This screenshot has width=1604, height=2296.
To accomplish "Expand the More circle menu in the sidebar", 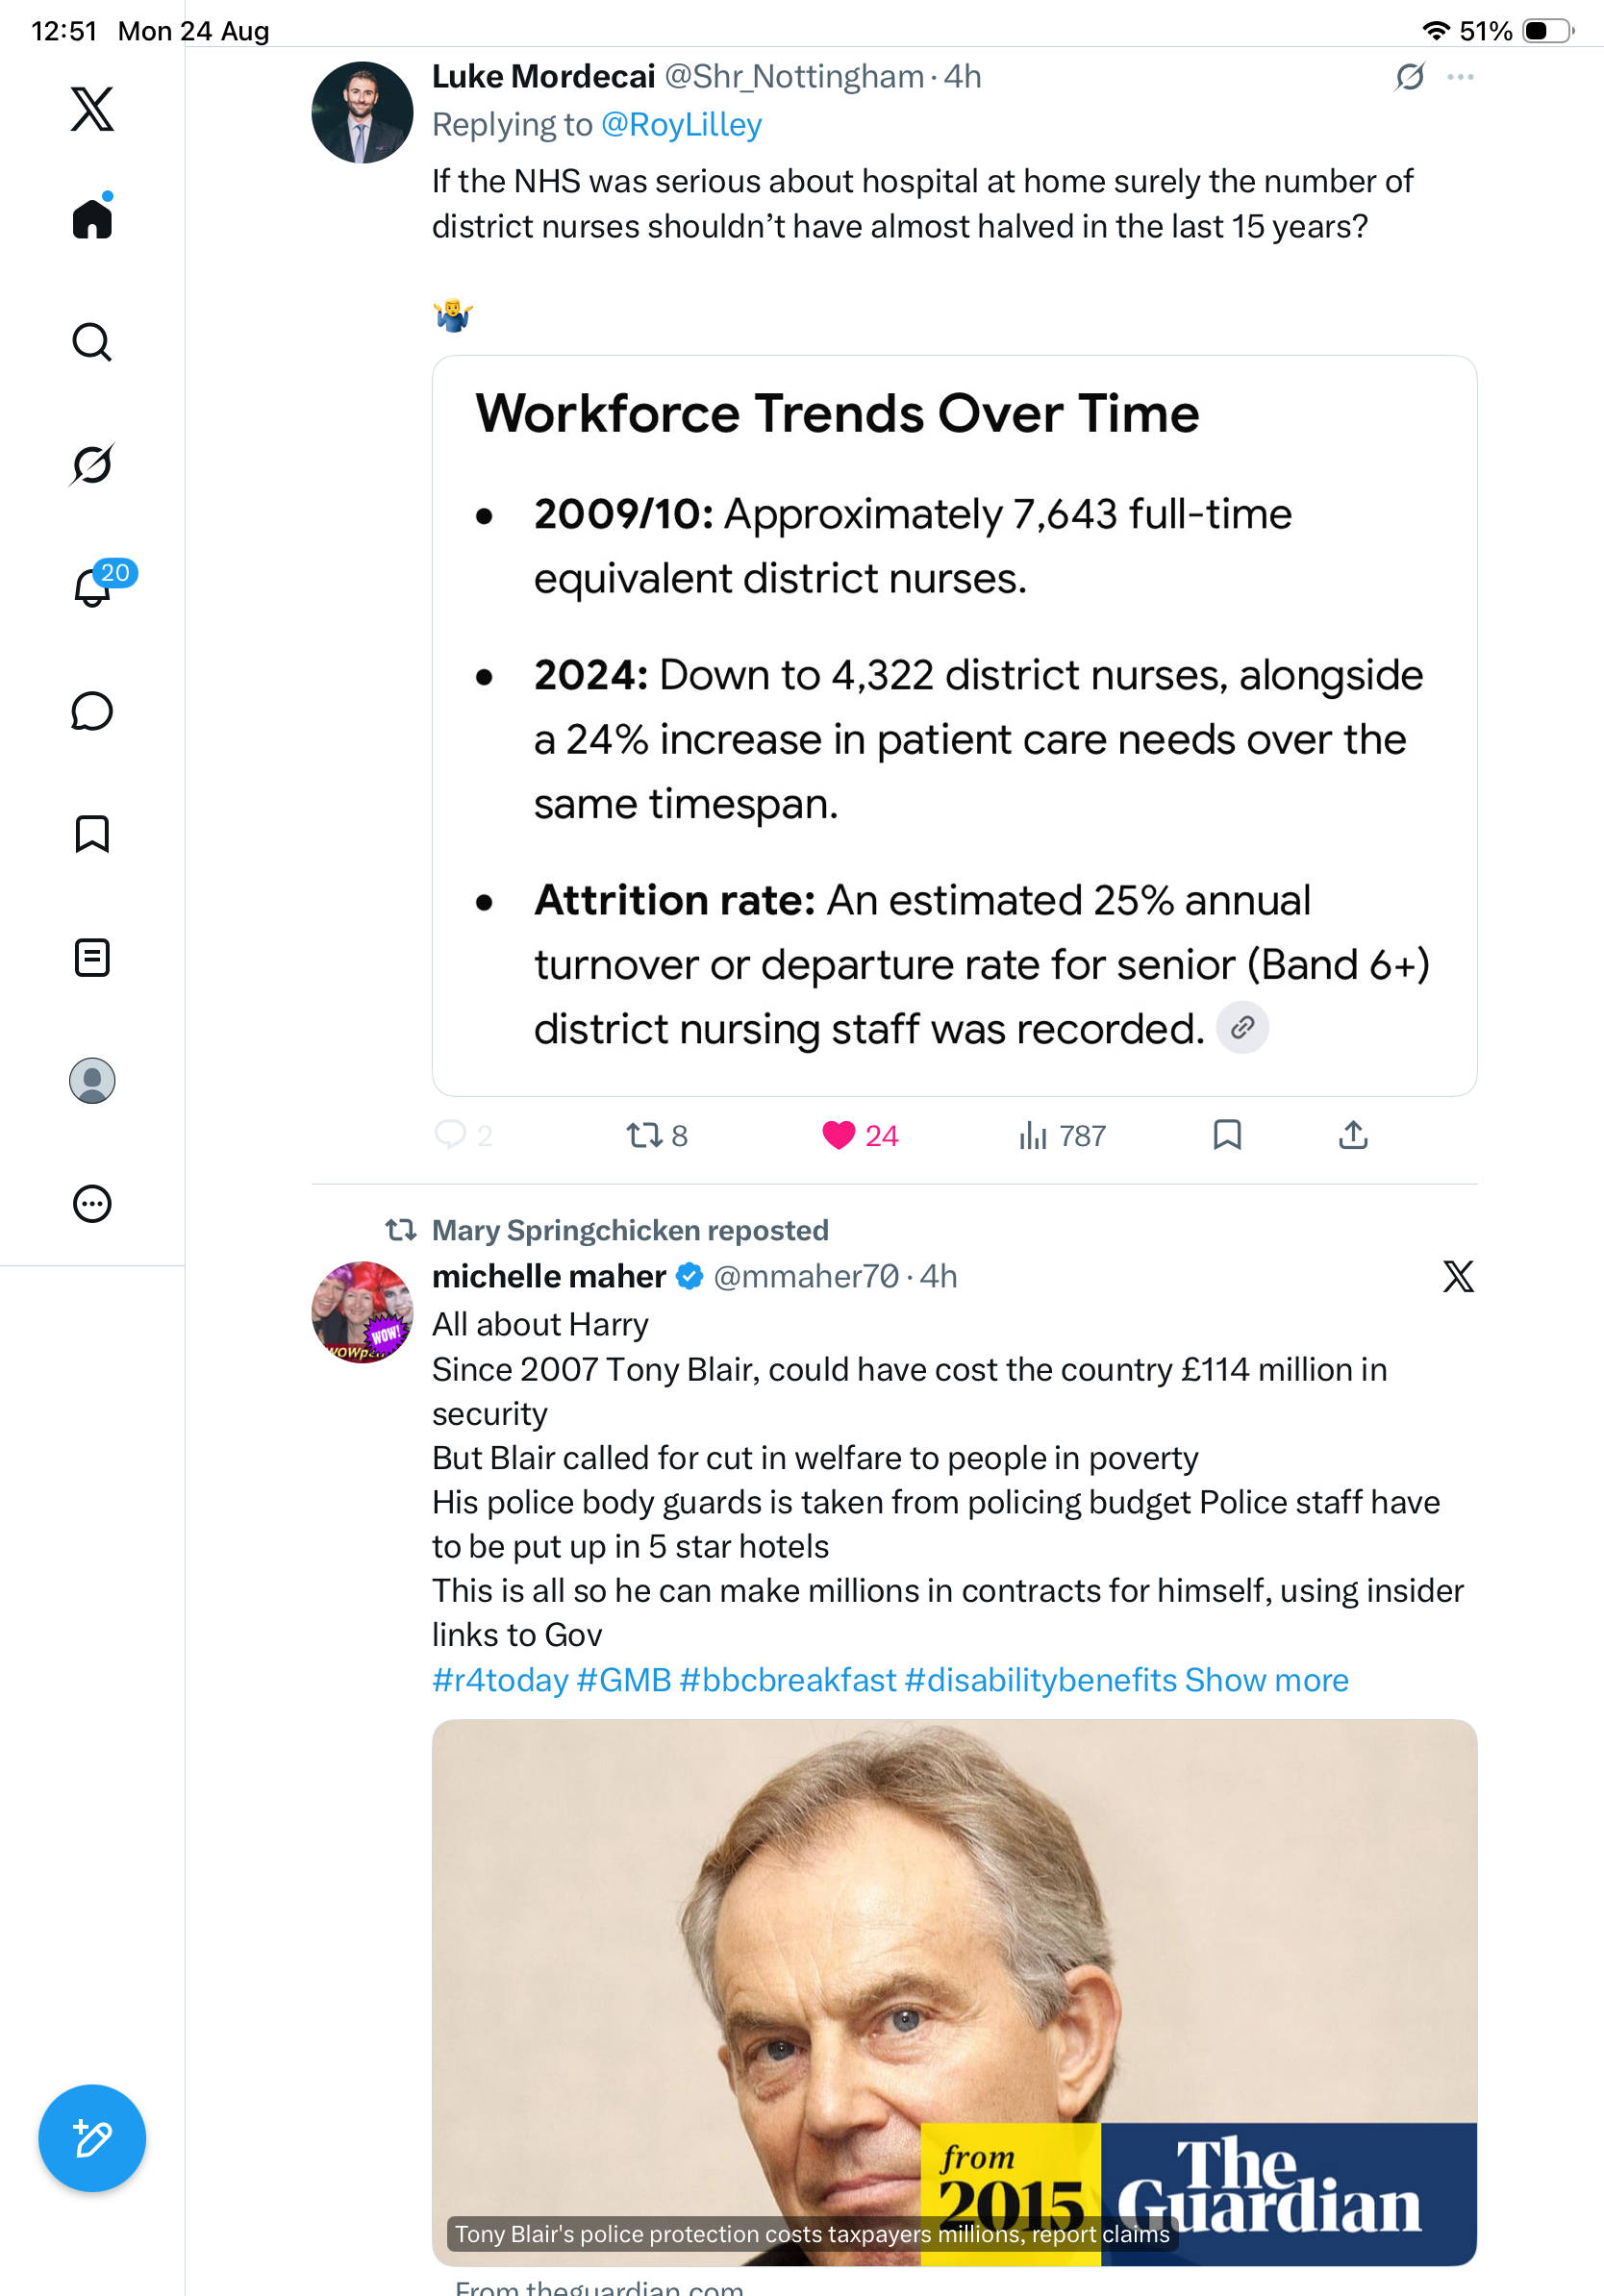I will tap(92, 1203).
